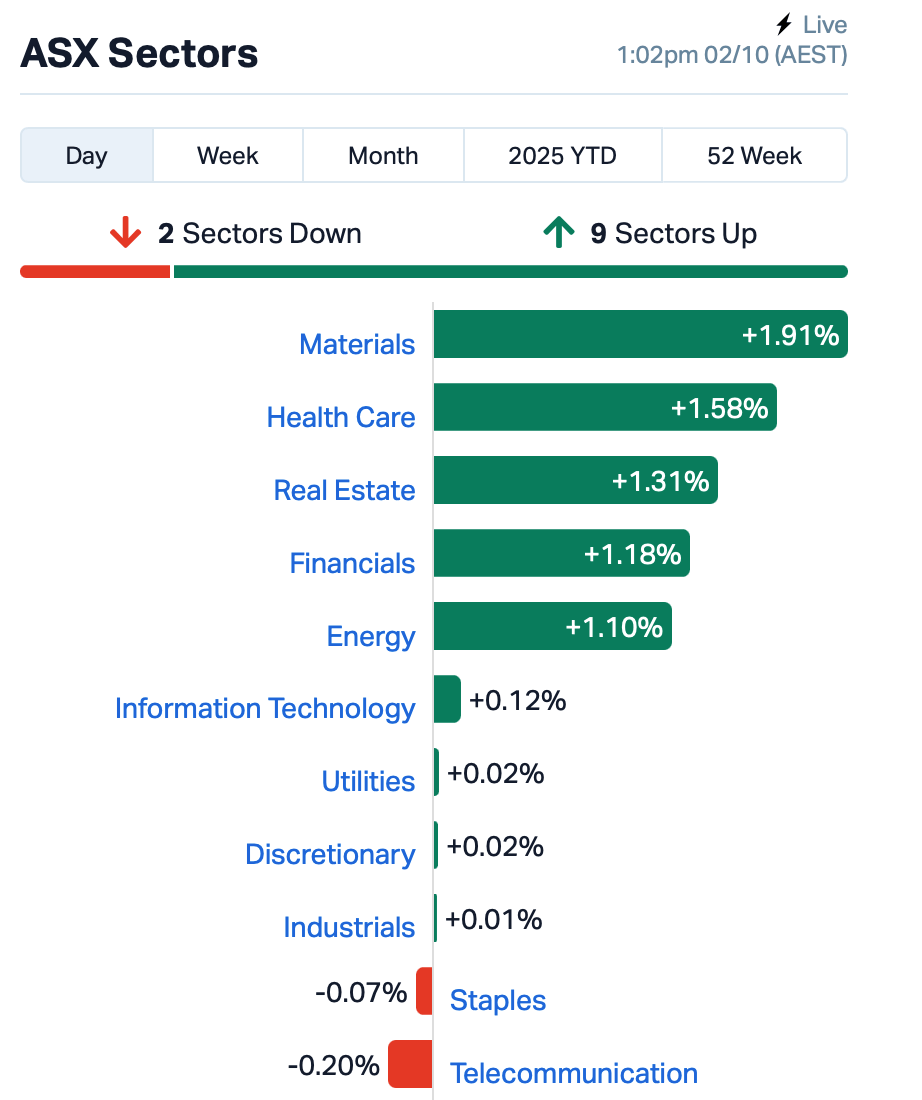
Task: Show the 2025 YTD performance tab
Action: tap(562, 156)
